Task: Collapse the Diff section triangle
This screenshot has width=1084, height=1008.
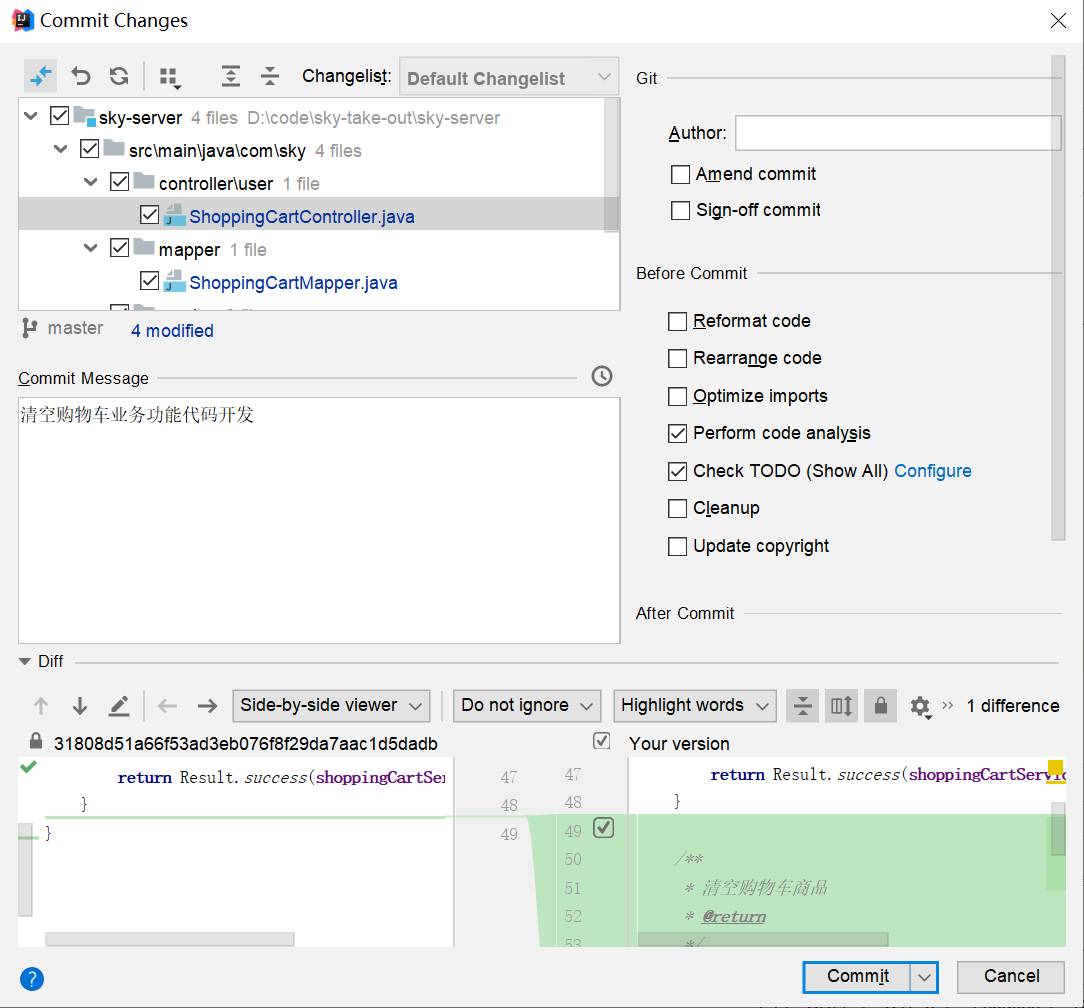Action: pyautogui.click(x=25, y=662)
